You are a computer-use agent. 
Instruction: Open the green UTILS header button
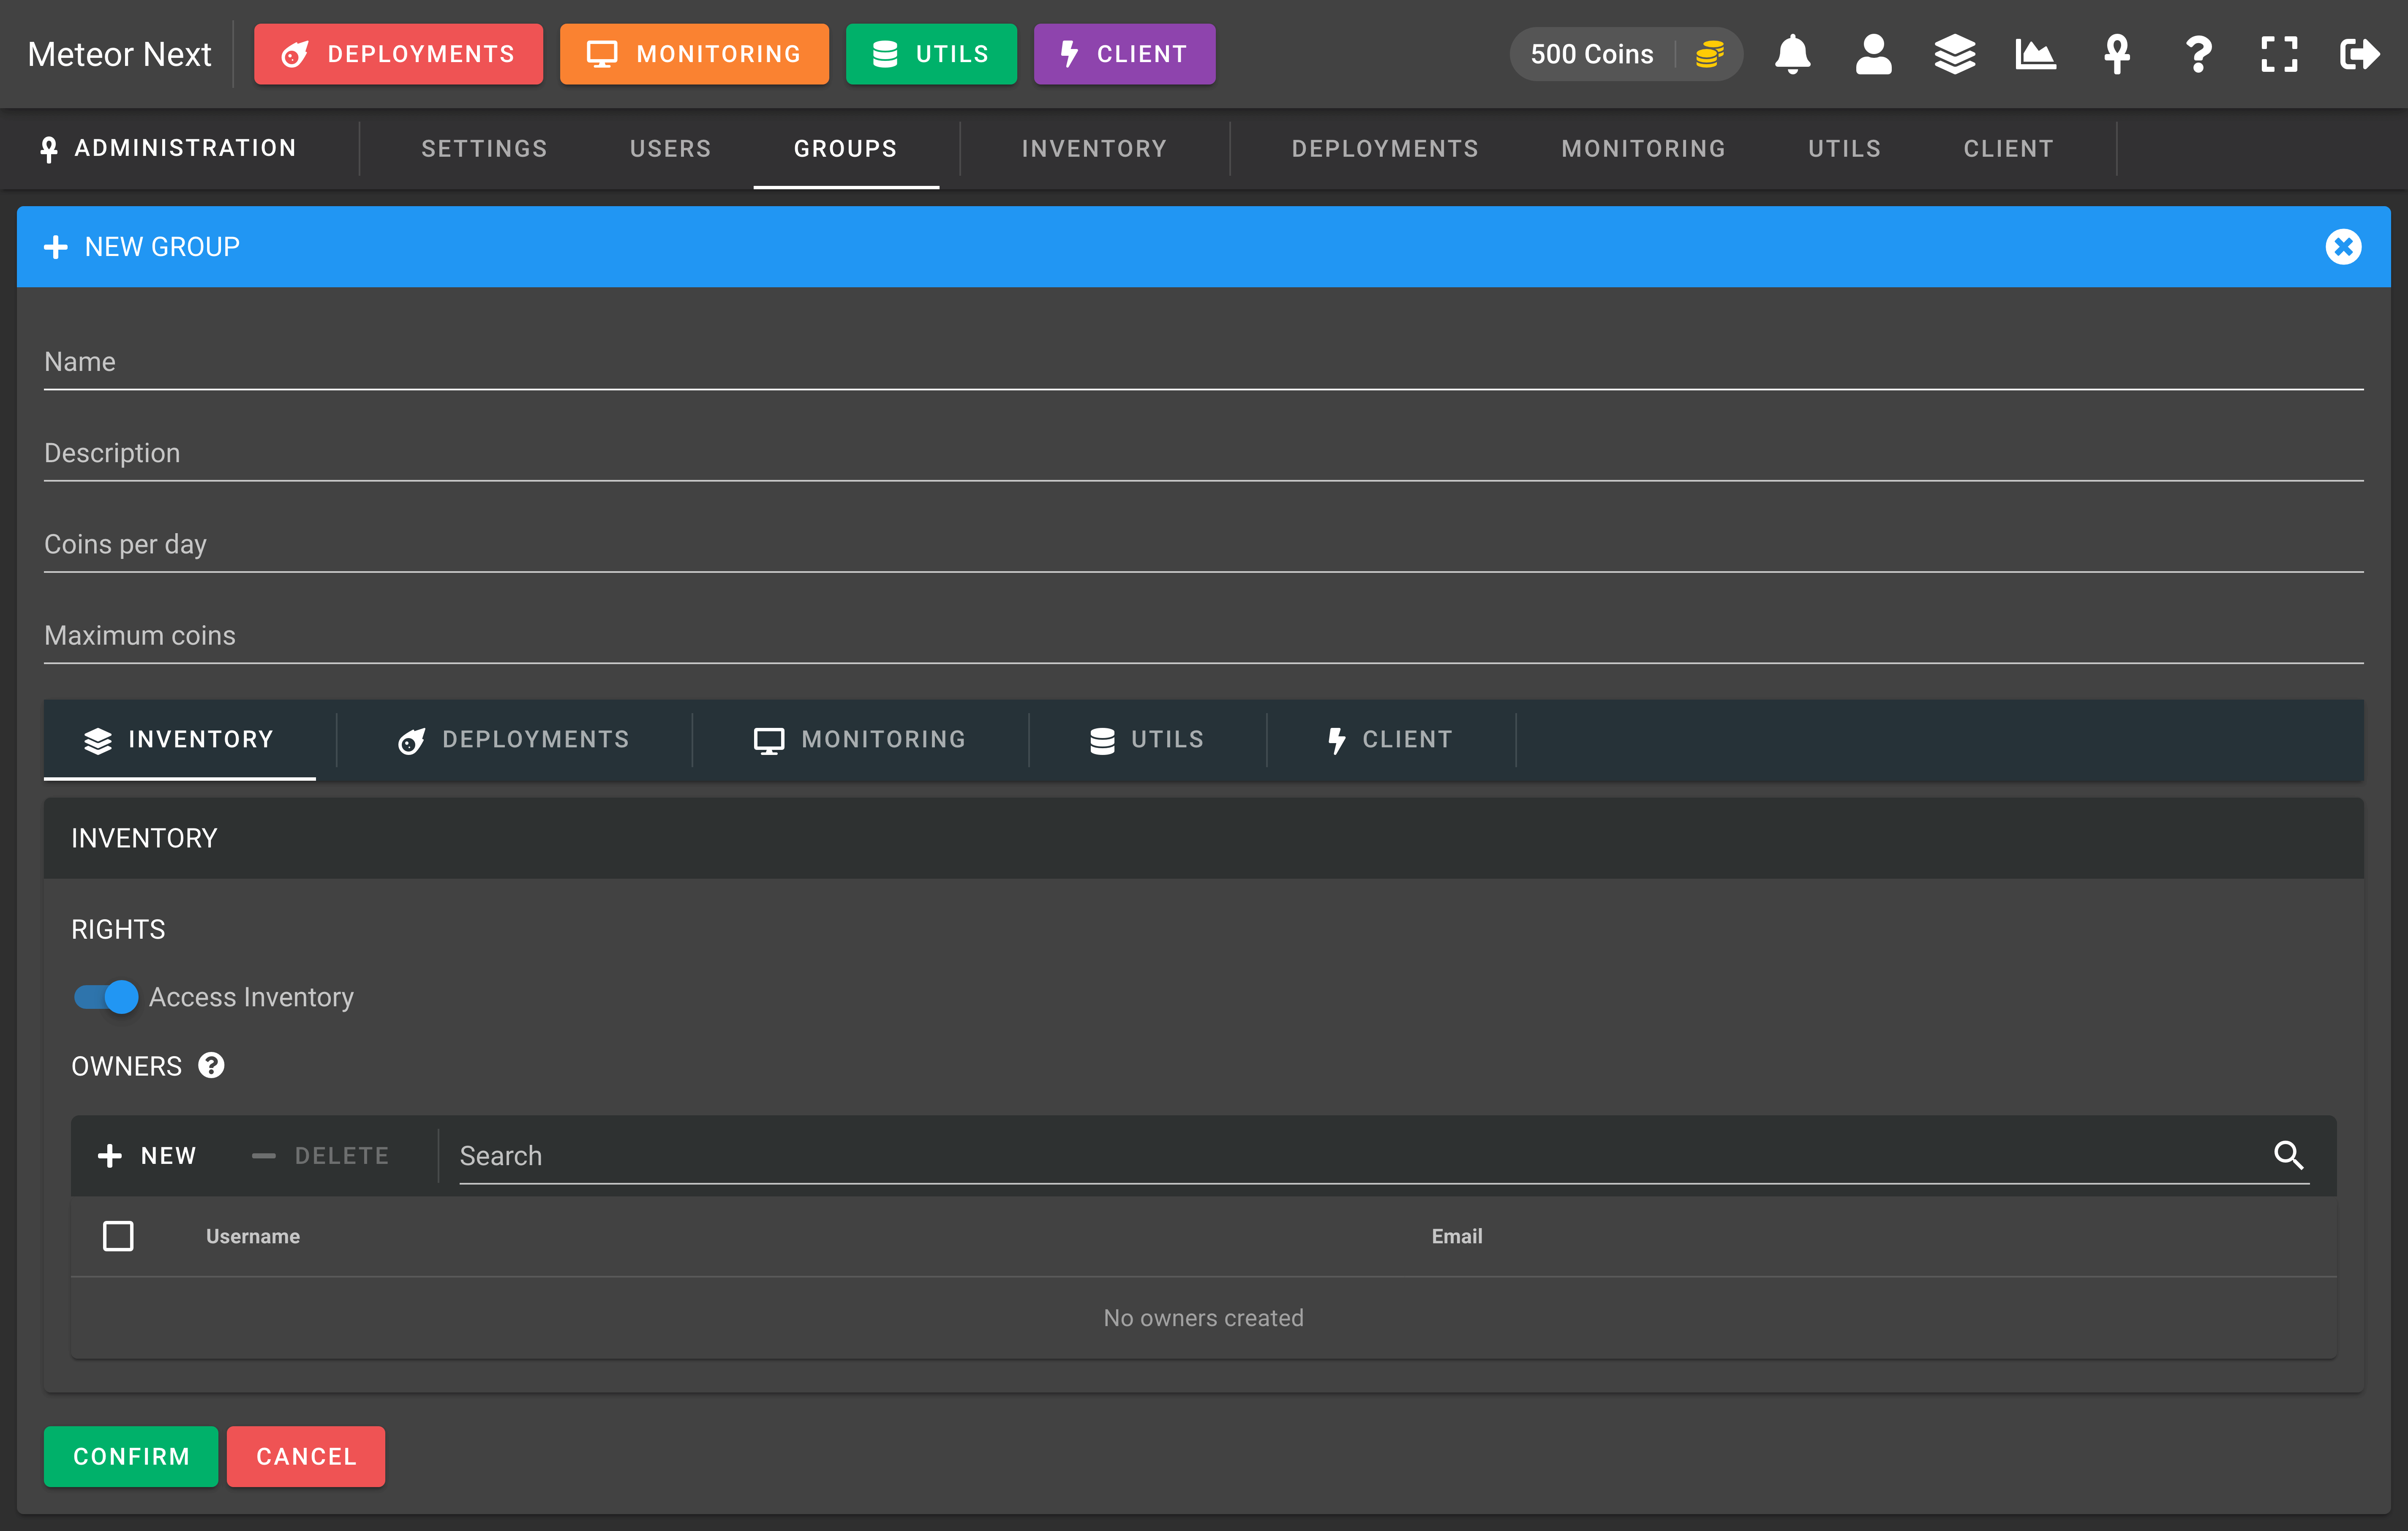pos(931,54)
